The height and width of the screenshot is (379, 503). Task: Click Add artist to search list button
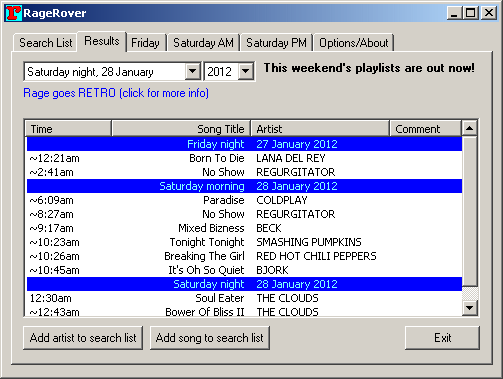(83, 338)
